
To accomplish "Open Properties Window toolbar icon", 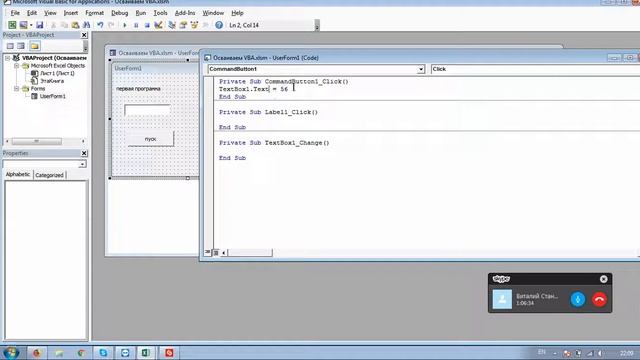I will point(183,25).
